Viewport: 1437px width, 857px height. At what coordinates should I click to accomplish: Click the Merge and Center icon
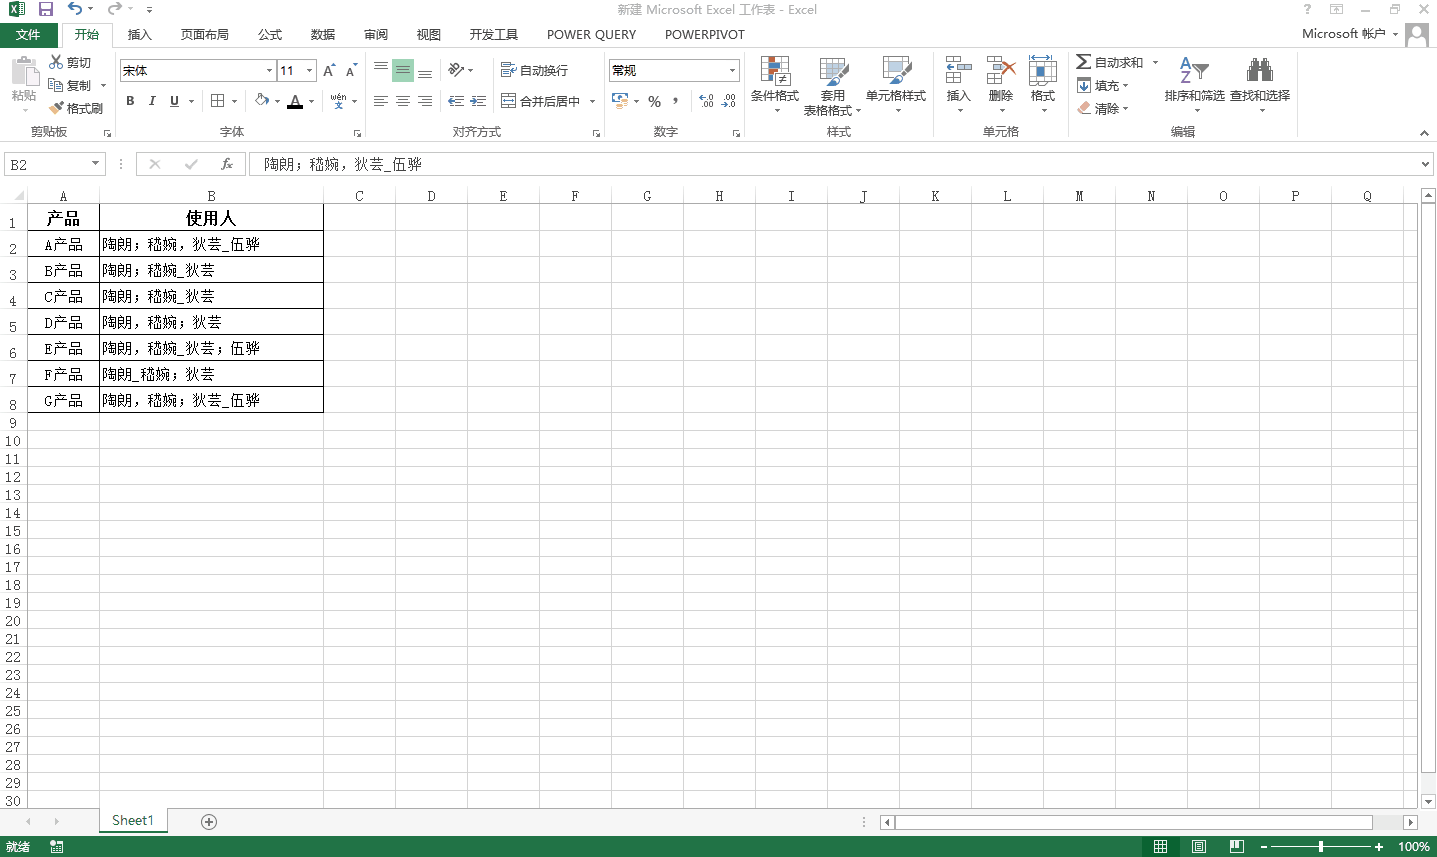click(x=509, y=101)
